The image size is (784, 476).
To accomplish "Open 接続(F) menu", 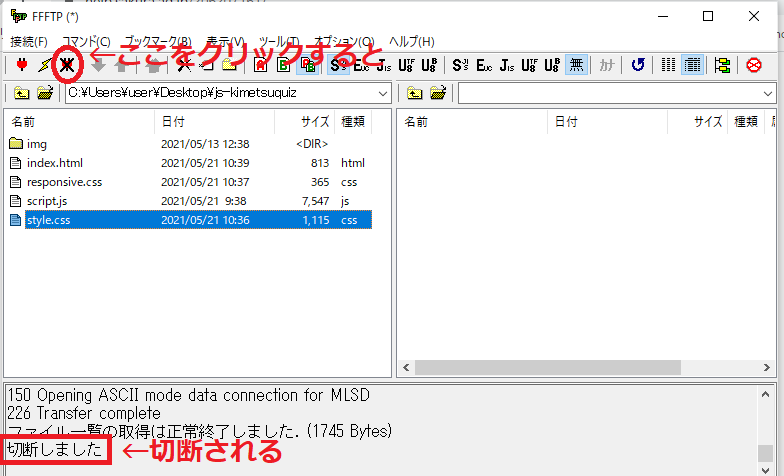I will pos(28,42).
